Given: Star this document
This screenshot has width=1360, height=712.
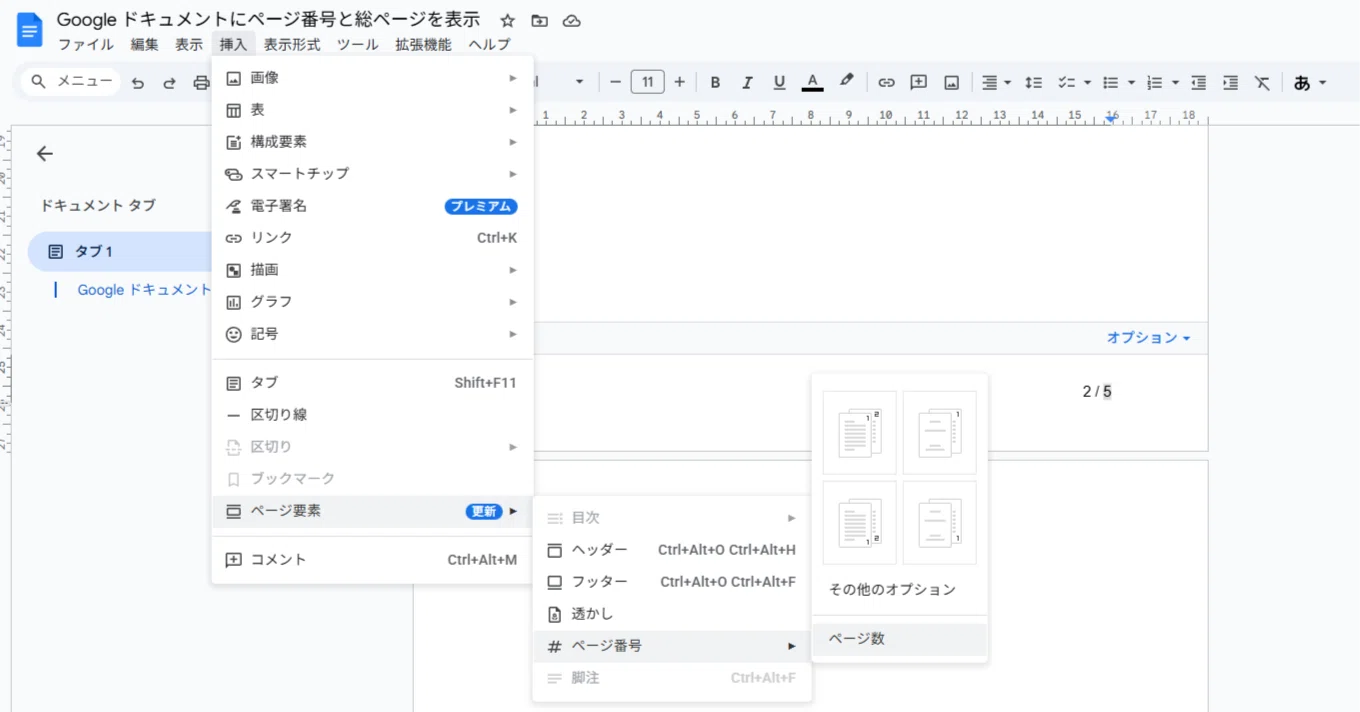Looking at the screenshot, I should tap(507, 20).
